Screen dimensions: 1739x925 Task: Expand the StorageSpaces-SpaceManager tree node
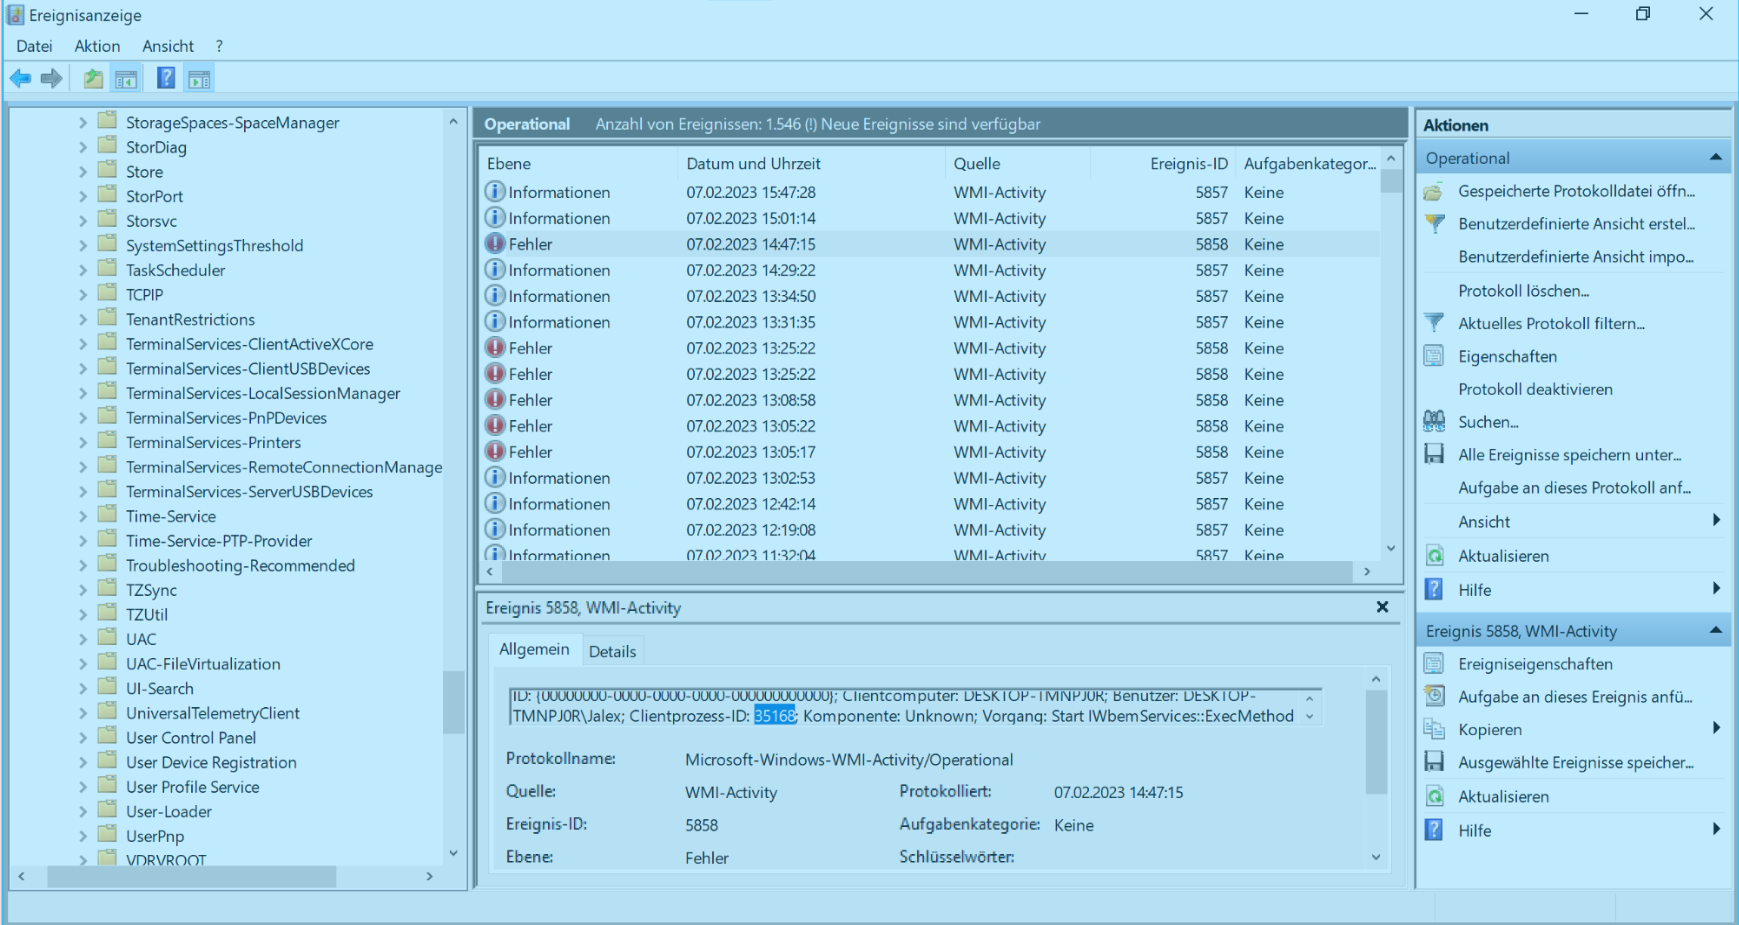pyautogui.click(x=83, y=122)
